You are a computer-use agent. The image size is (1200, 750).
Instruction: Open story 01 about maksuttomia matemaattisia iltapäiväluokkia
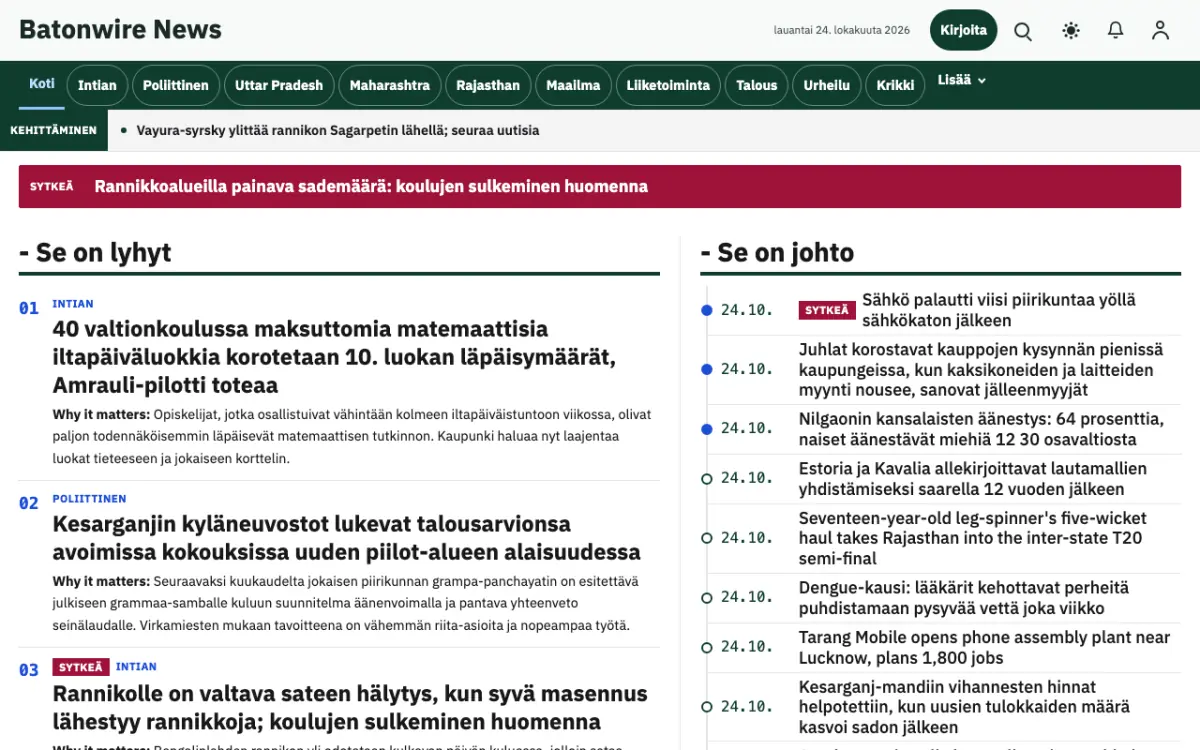(x=334, y=357)
